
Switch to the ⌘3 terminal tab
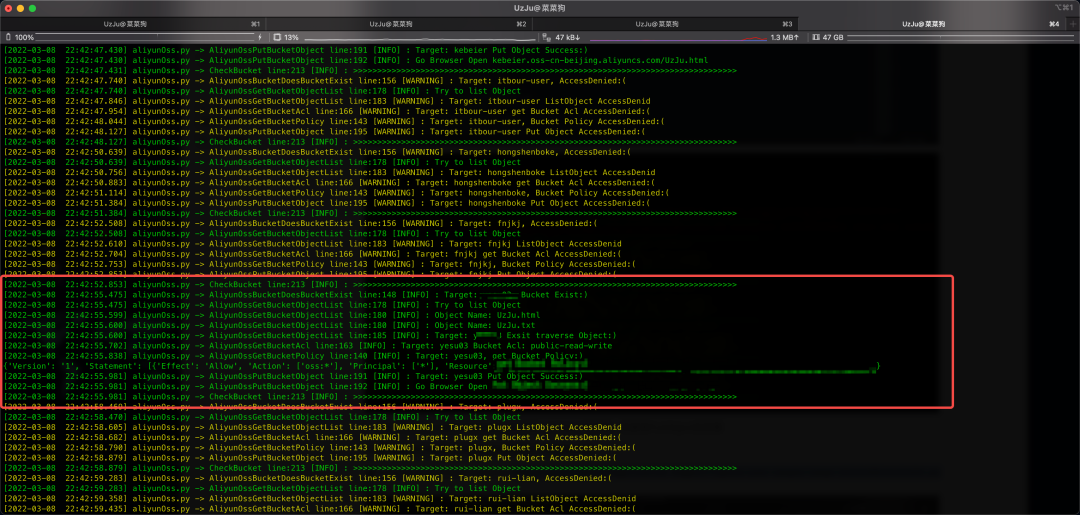(x=665, y=24)
